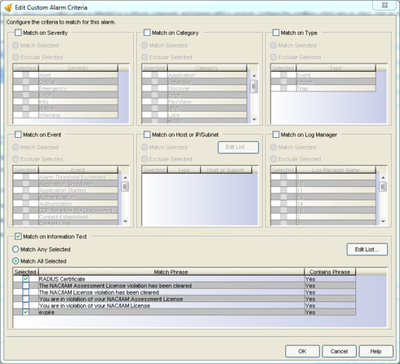Click the Category column header
The image size is (400, 364).
coord(207,68)
